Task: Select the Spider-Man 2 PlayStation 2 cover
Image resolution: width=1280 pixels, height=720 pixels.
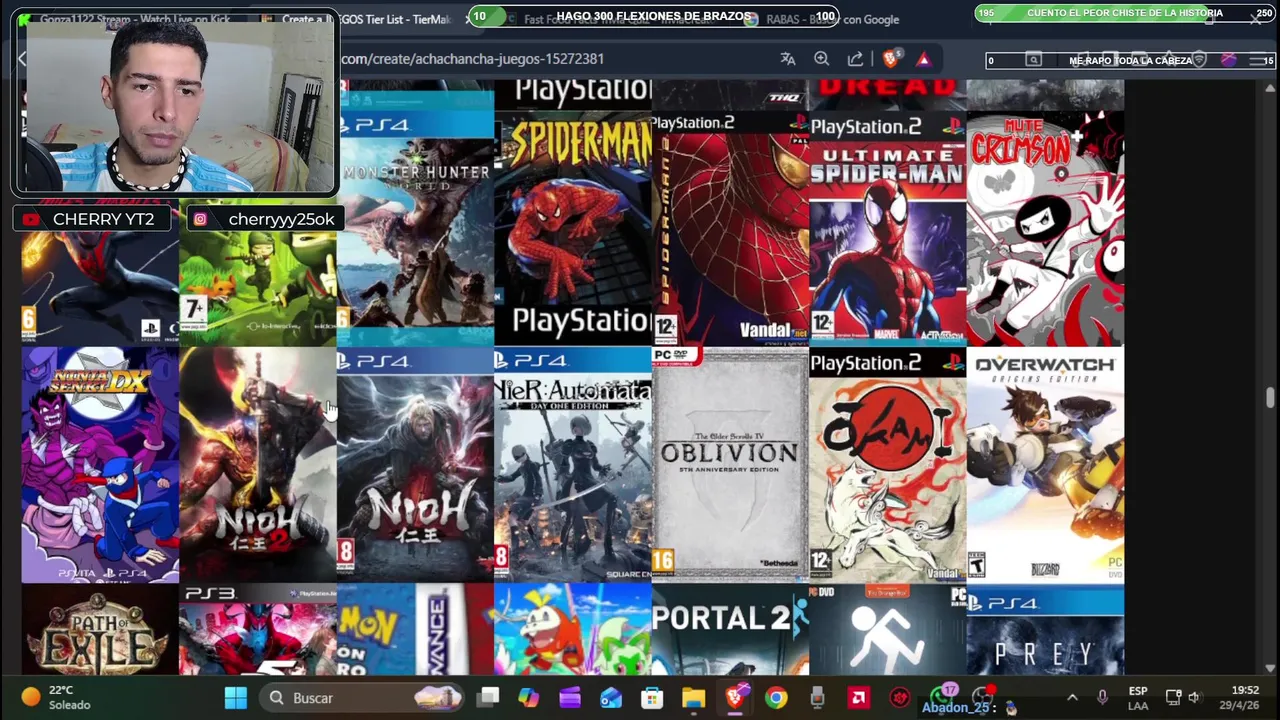Action: [x=730, y=228]
